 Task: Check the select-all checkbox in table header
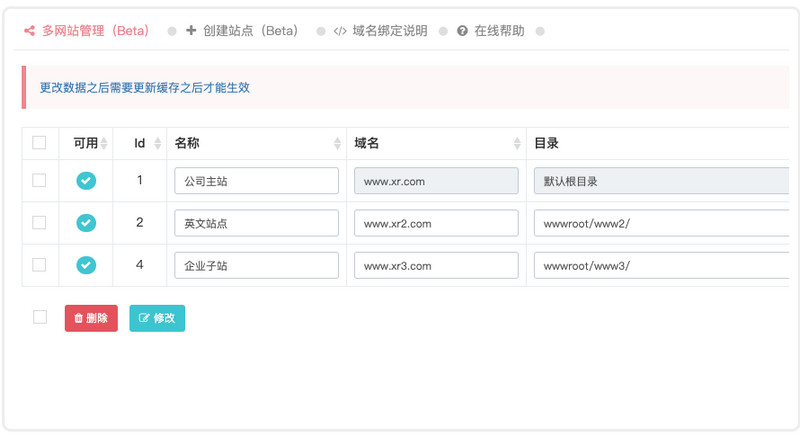pos(39,143)
